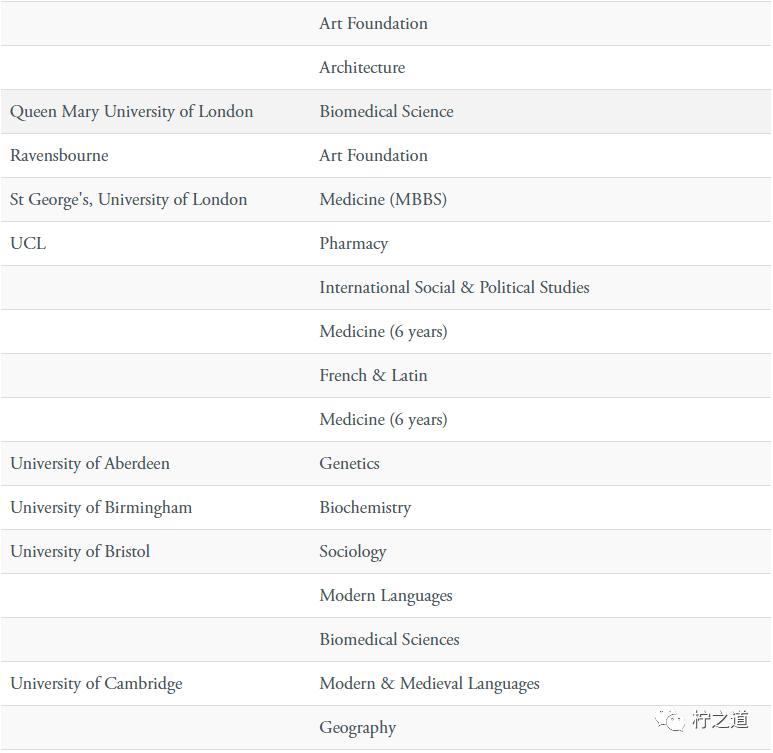Click St George's, University of London text
Image resolution: width=773 pixels, height=753 pixels.
point(128,199)
